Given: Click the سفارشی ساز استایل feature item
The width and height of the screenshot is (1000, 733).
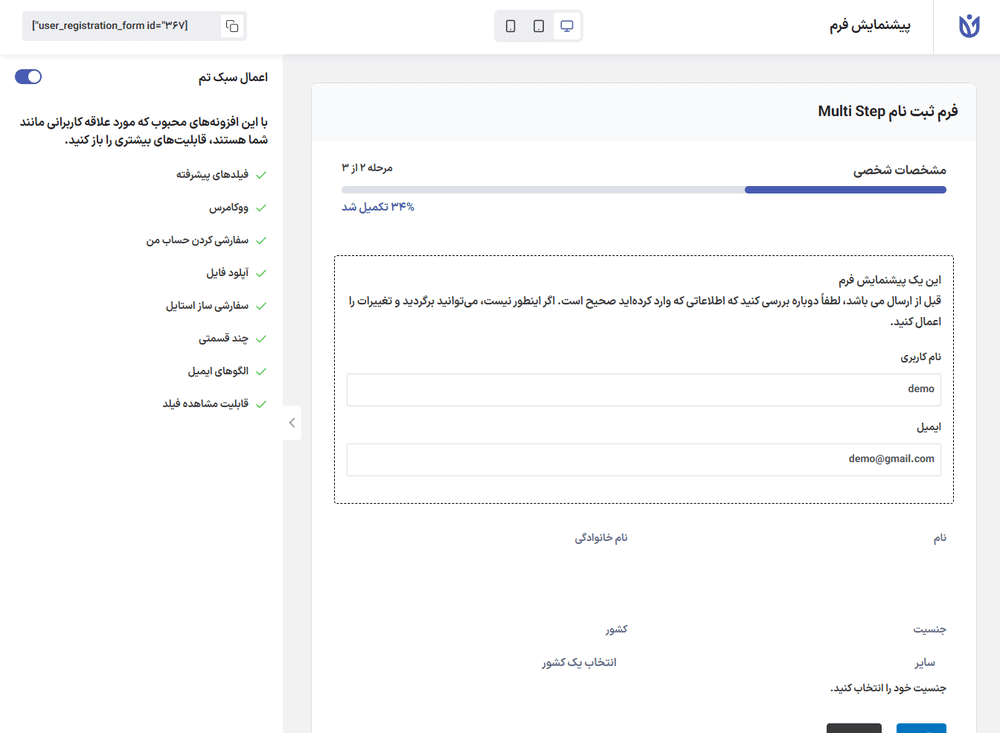Looking at the screenshot, I should (207, 306).
